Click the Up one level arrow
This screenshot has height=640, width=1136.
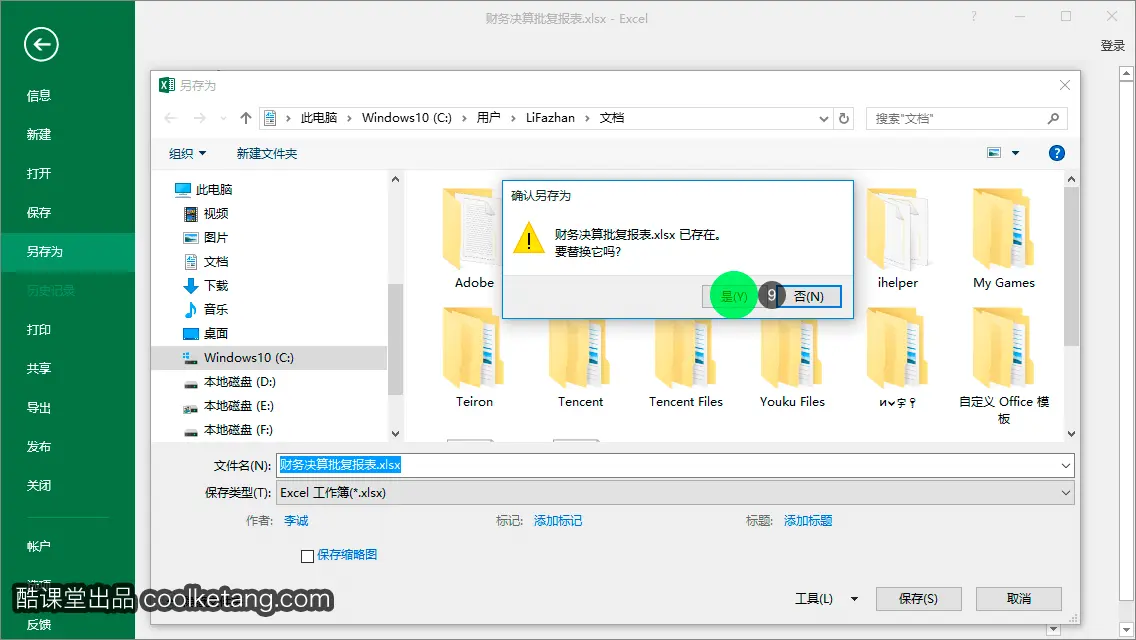pyautogui.click(x=246, y=118)
